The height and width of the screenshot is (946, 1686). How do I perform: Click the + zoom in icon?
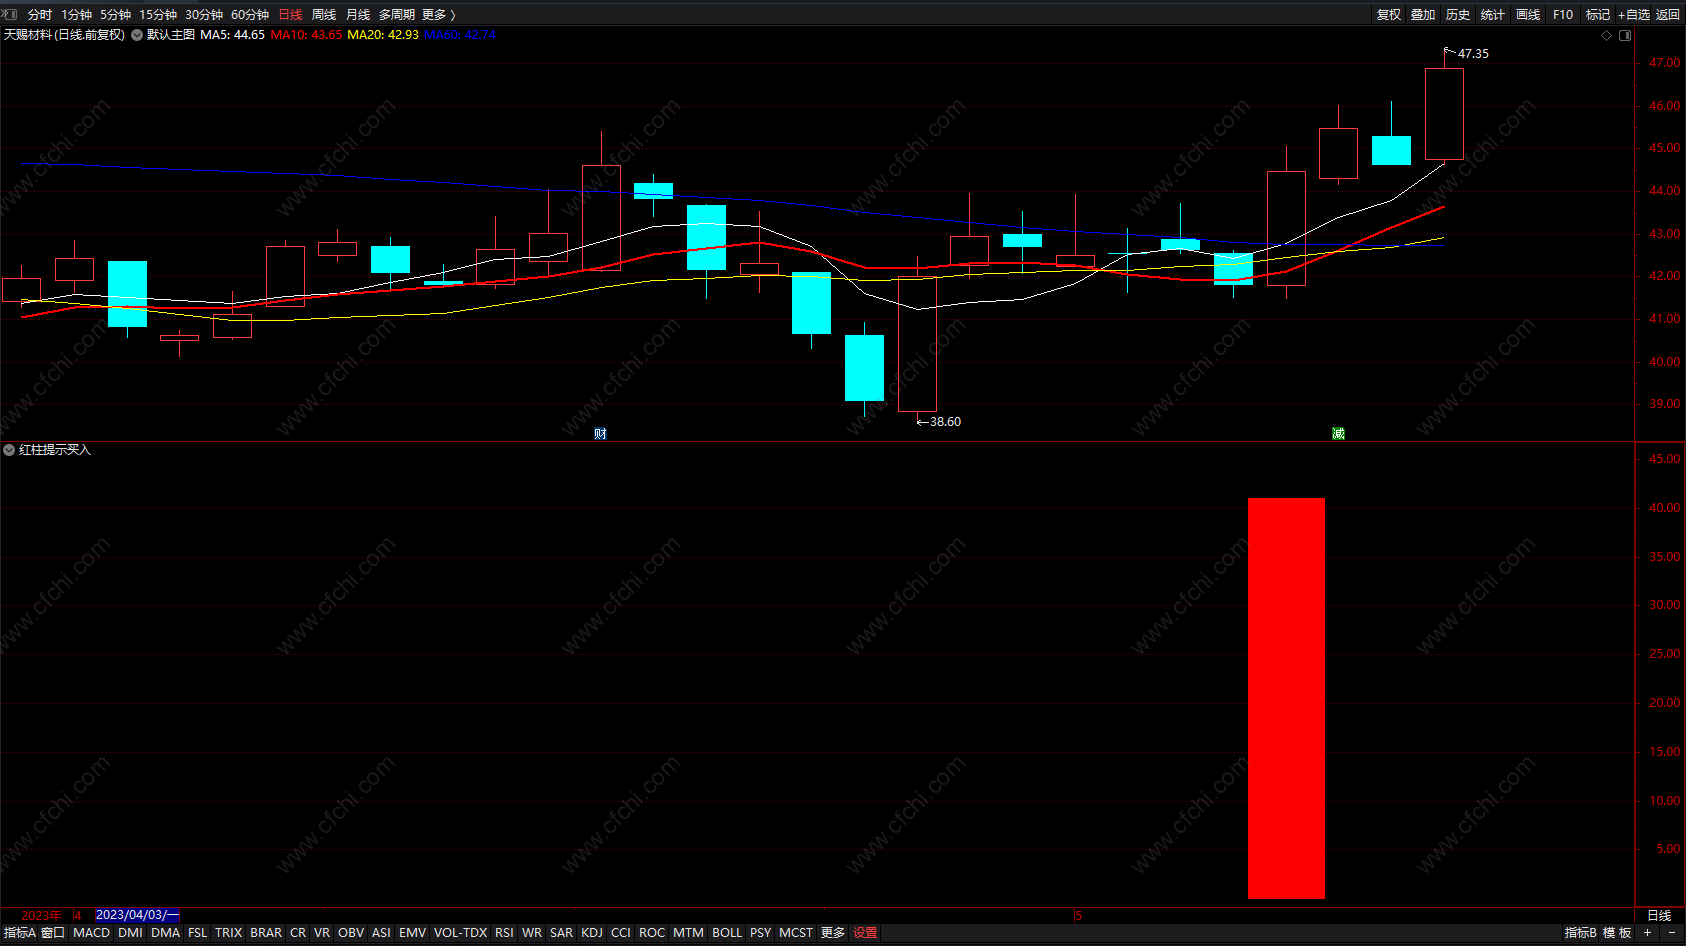click(1647, 933)
